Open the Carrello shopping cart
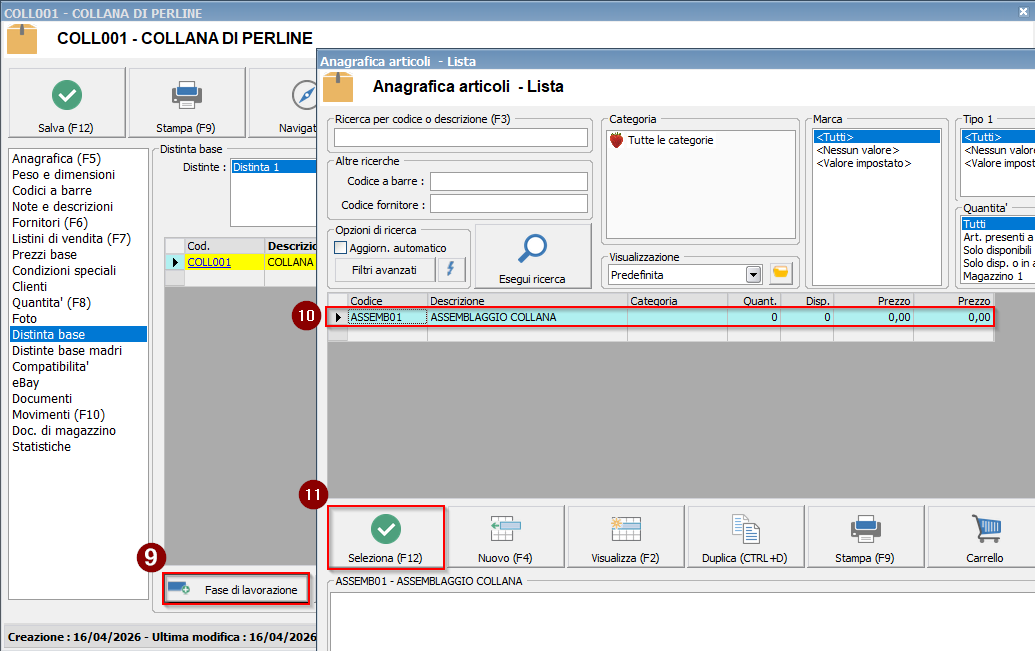The width and height of the screenshot is (1035, 651). click(x=984, y=538)
